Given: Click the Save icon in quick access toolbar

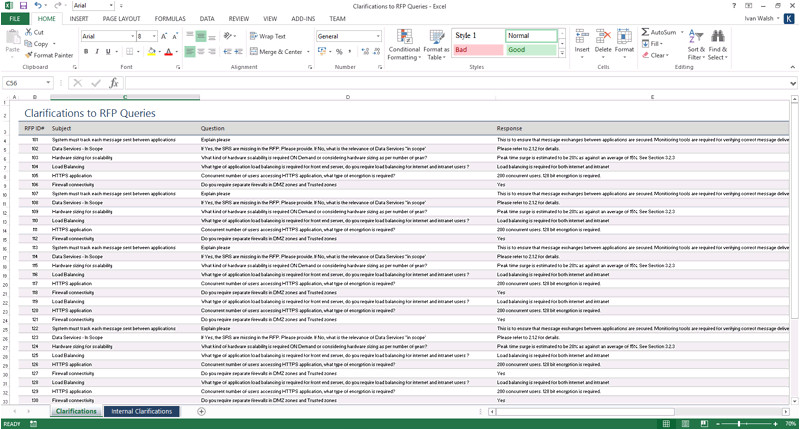Looking at the screenshot, I should [23, 6].
